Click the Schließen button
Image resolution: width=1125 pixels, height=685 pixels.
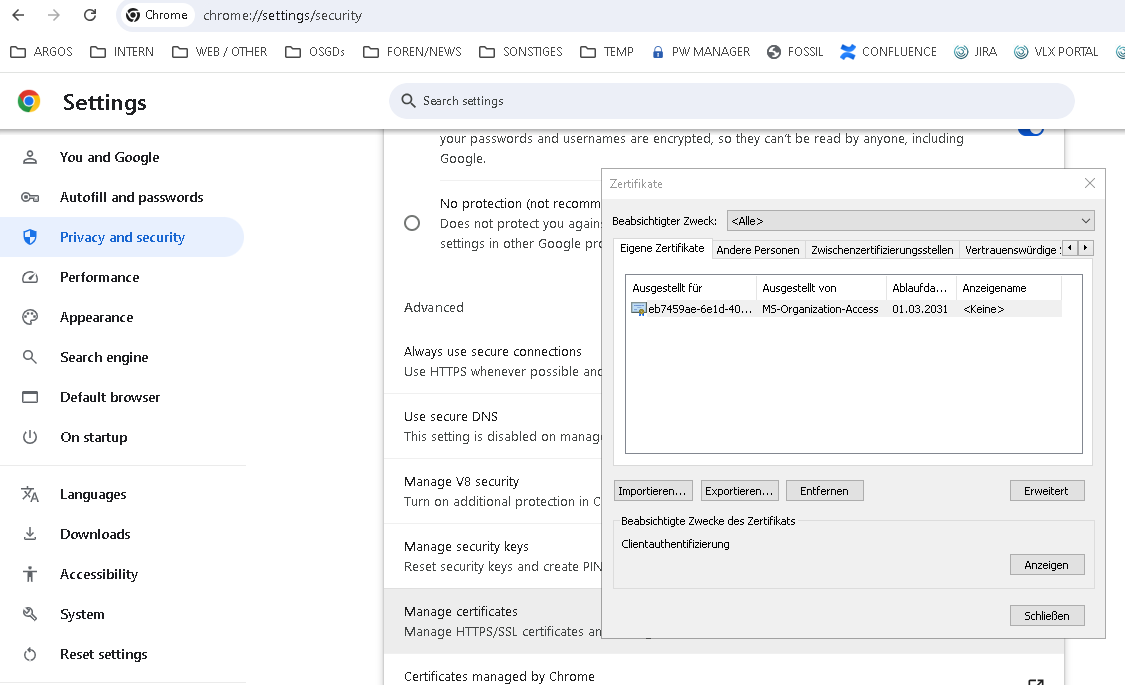point(1047,616)
